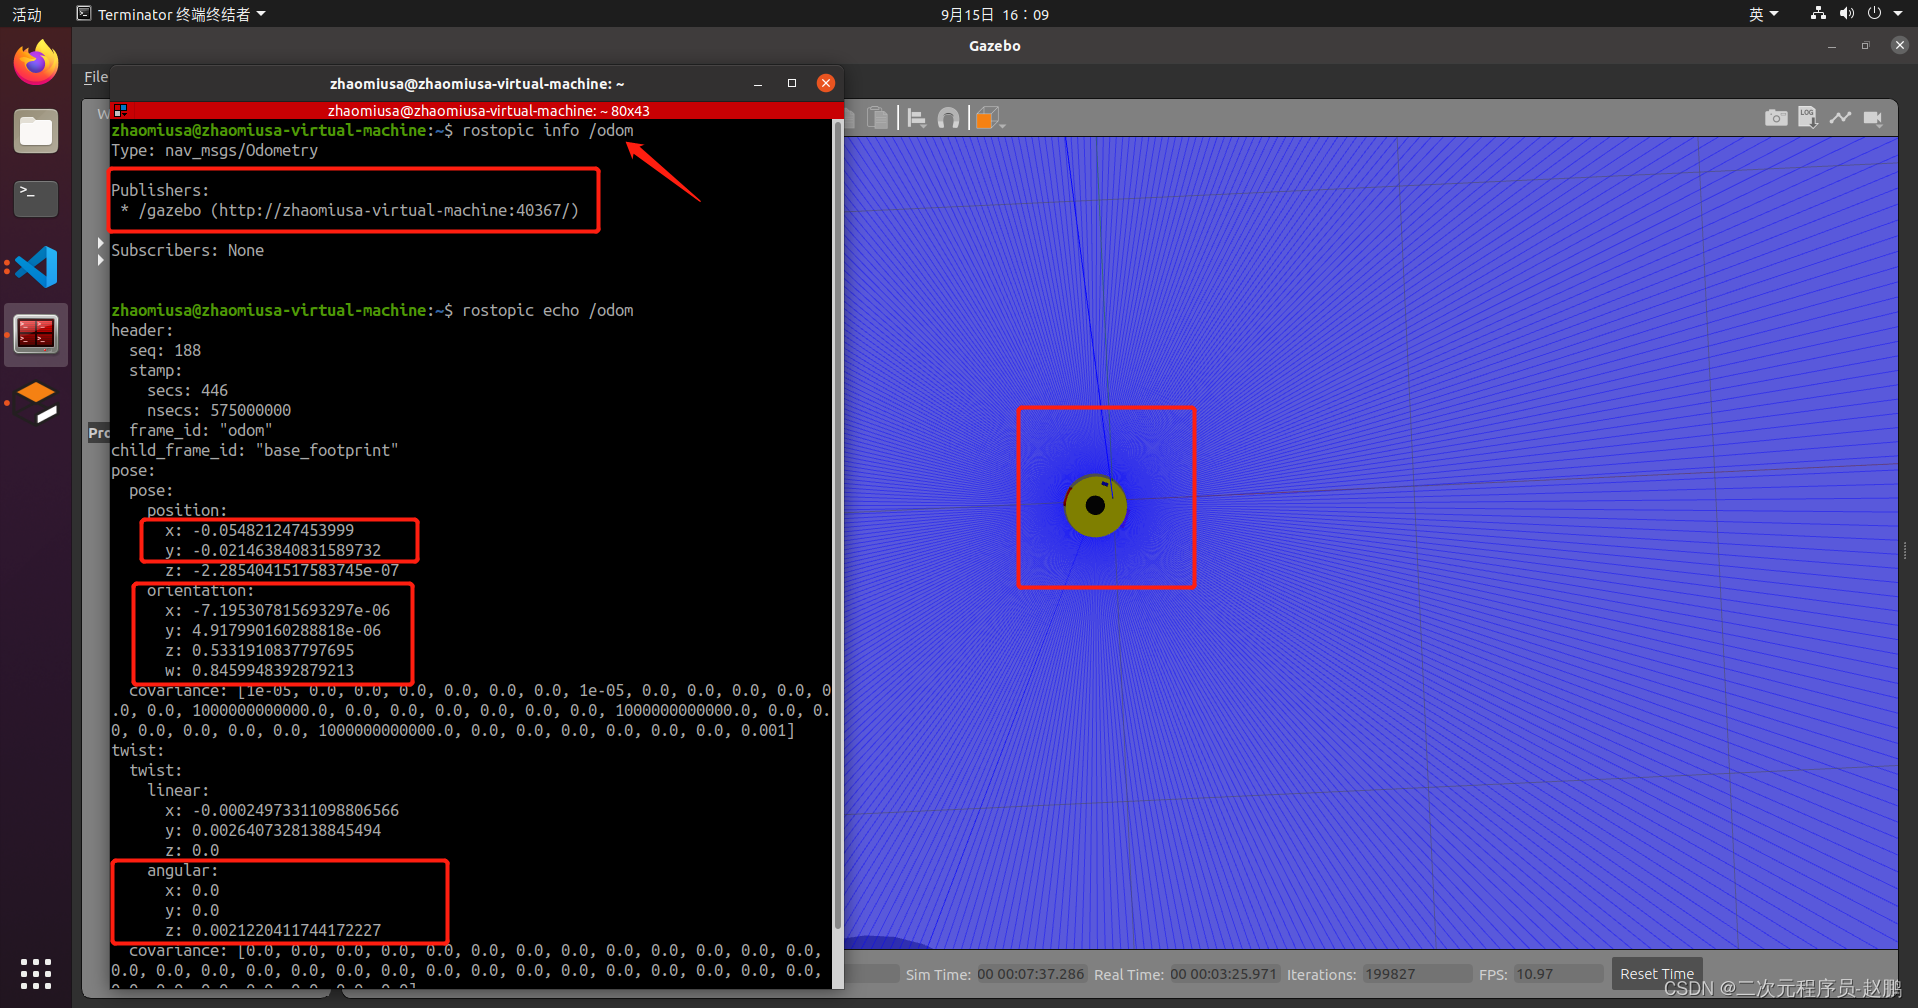
Task: Click 'rostopic echo /odom' command text
Action: pos(547,310)
